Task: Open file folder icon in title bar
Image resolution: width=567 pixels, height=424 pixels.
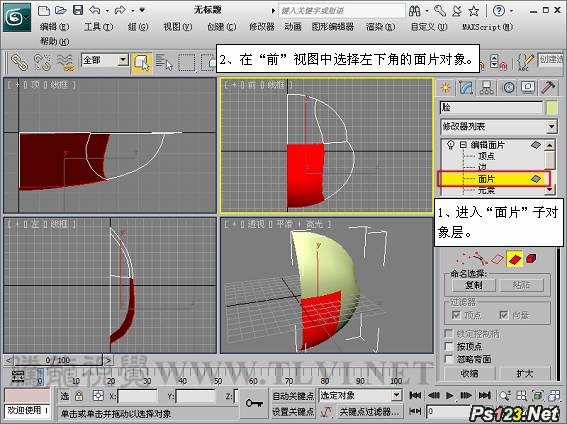Action: (x=60, y=10)
